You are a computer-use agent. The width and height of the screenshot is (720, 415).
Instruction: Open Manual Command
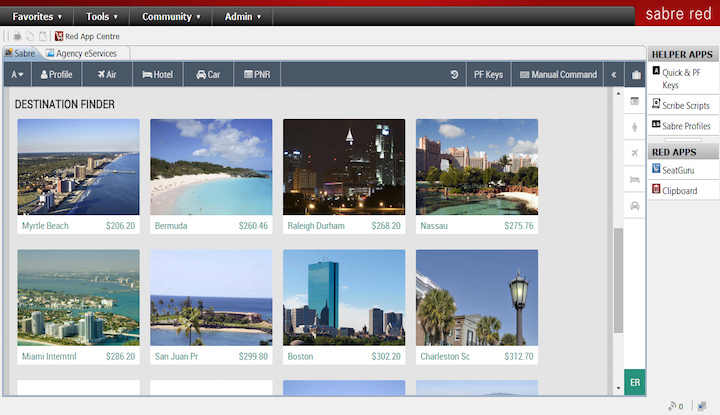(558, 74)
